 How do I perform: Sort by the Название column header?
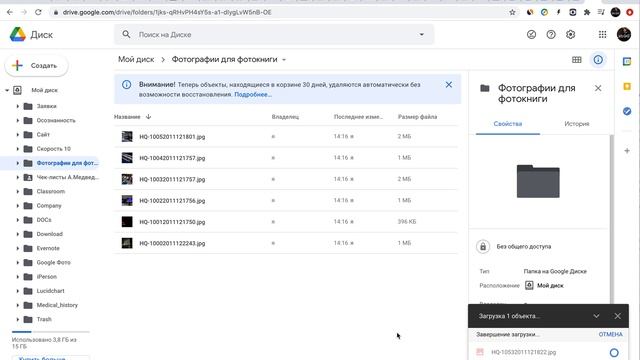[127, 117]
